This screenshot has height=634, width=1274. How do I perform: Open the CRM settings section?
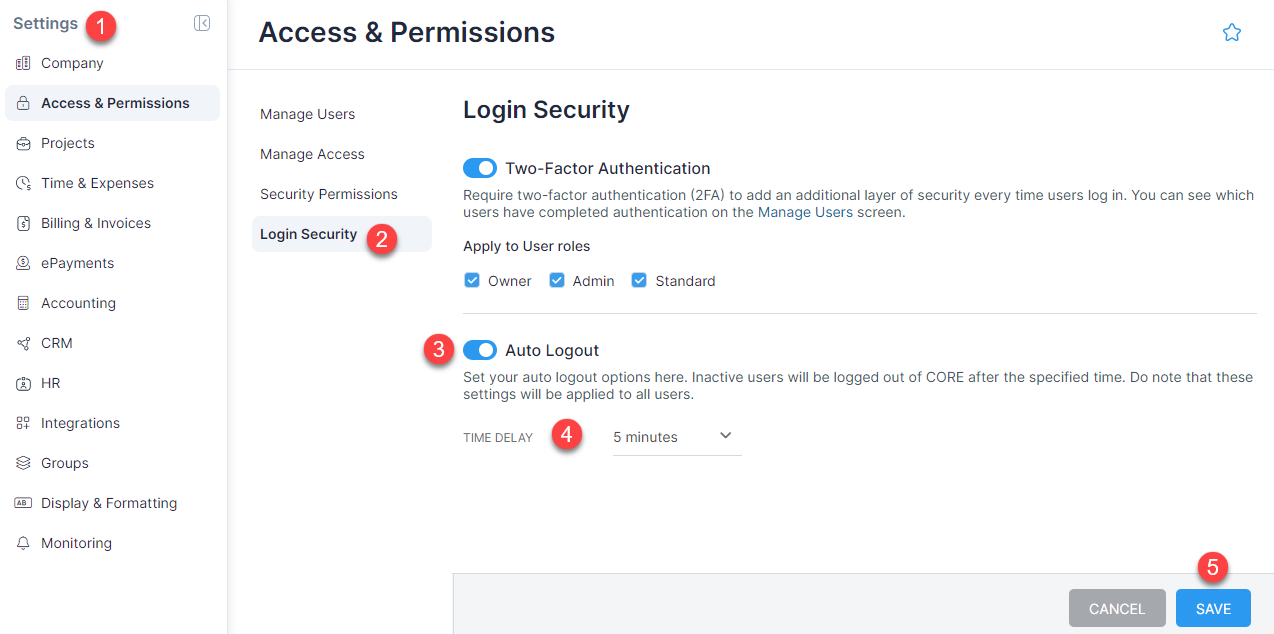coord(55,343)
